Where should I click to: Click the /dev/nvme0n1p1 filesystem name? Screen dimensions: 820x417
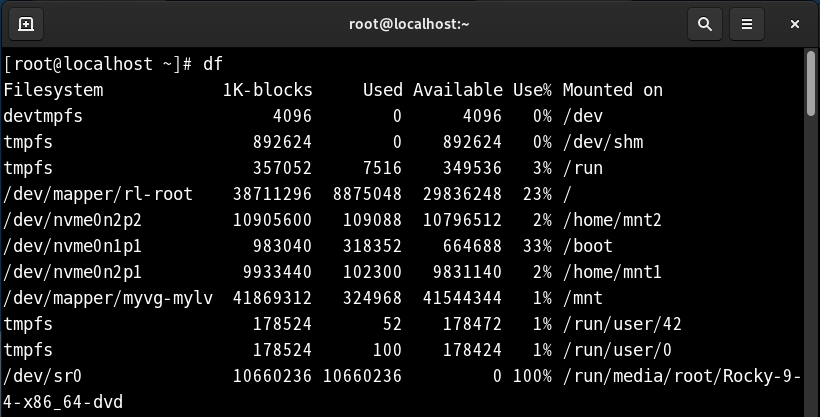73,246
